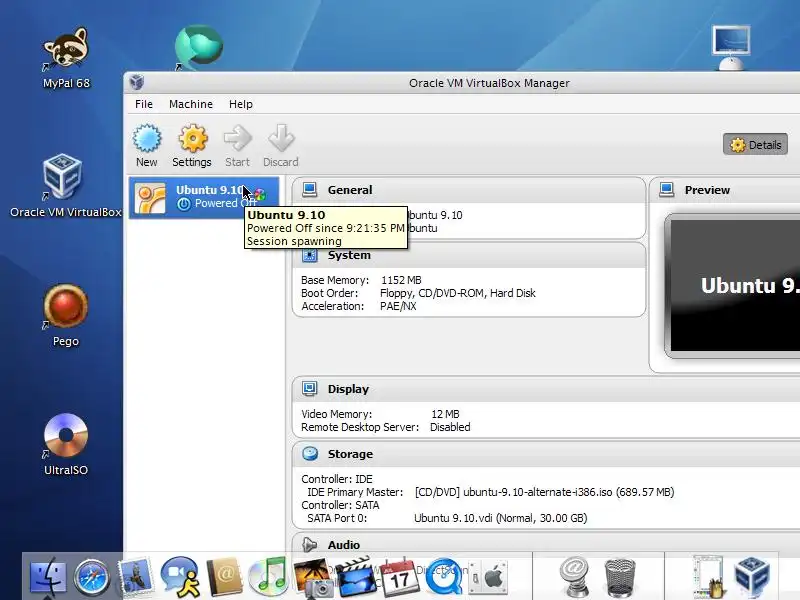This screenshot has width=800, height=600.
Task: Open the Address Book icon in the dock
Action: coord(223,577)
